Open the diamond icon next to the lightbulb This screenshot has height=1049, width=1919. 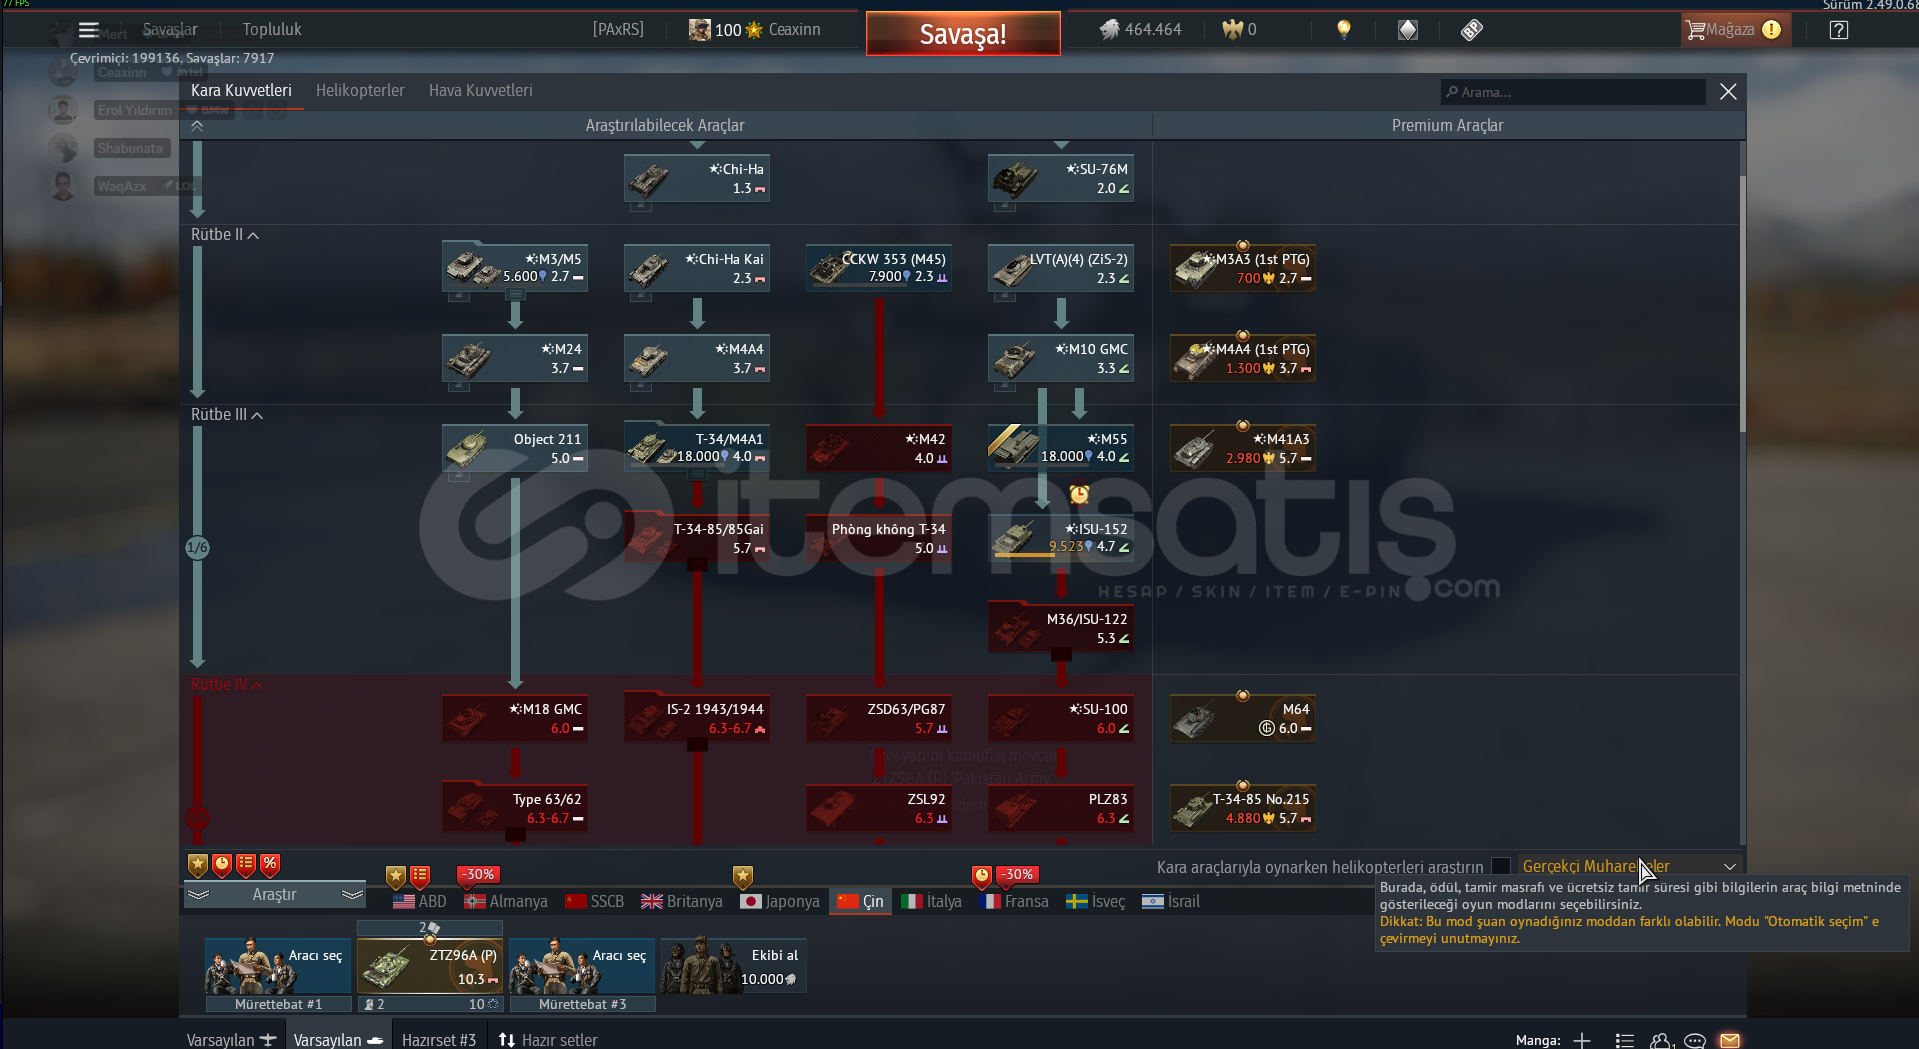[1408, 30]
